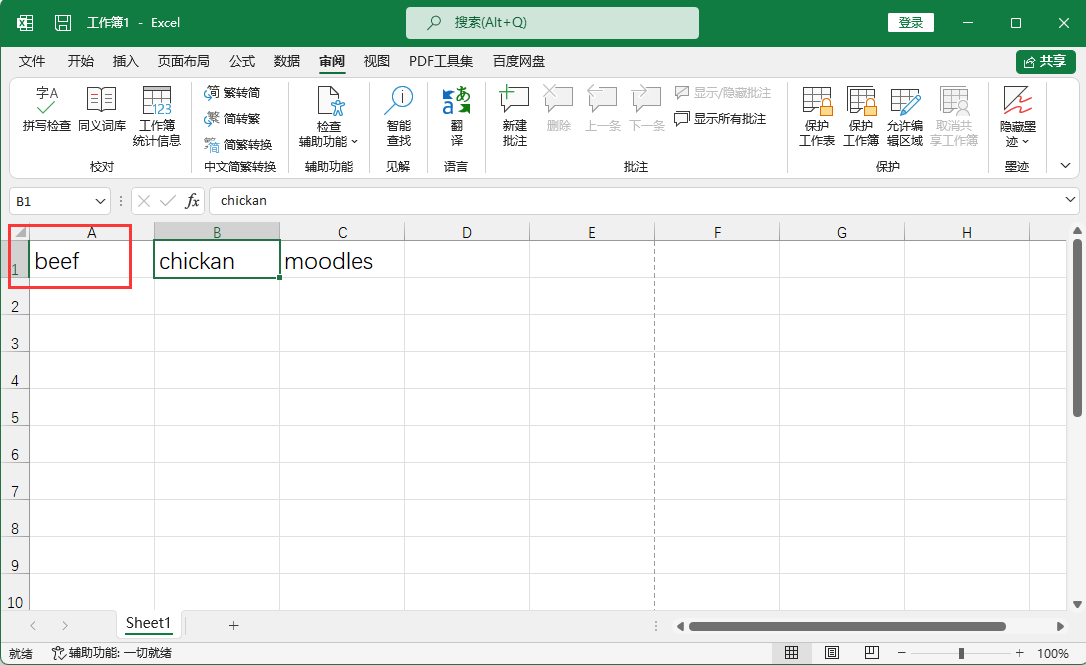
Task: Go to 上一条 previous comment
Action: point(603,109)
